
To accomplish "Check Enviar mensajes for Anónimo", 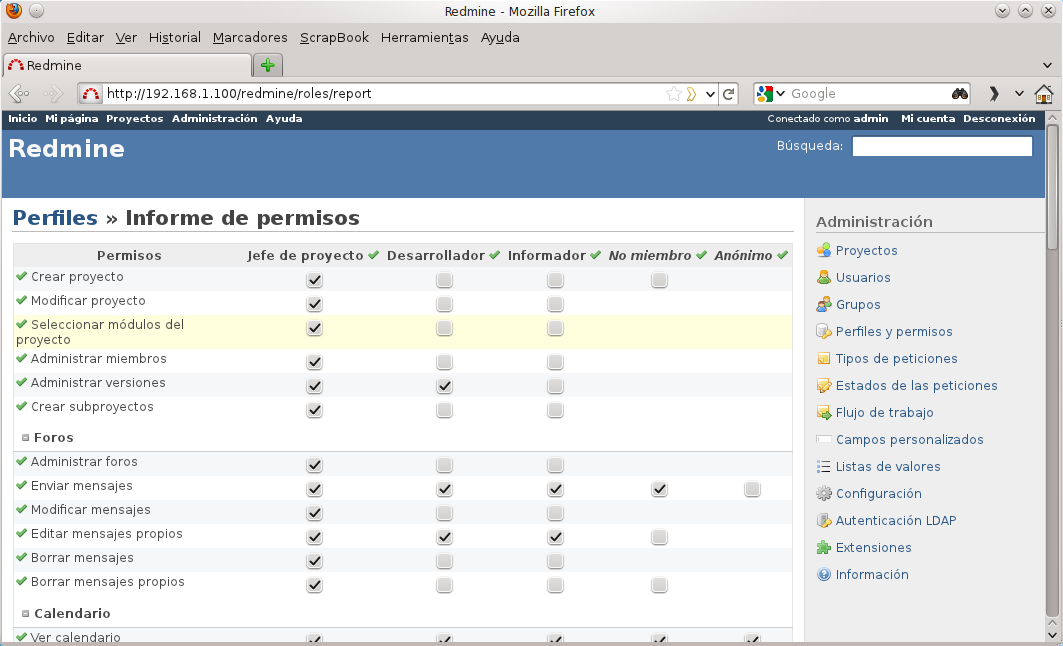I will 752,489.
